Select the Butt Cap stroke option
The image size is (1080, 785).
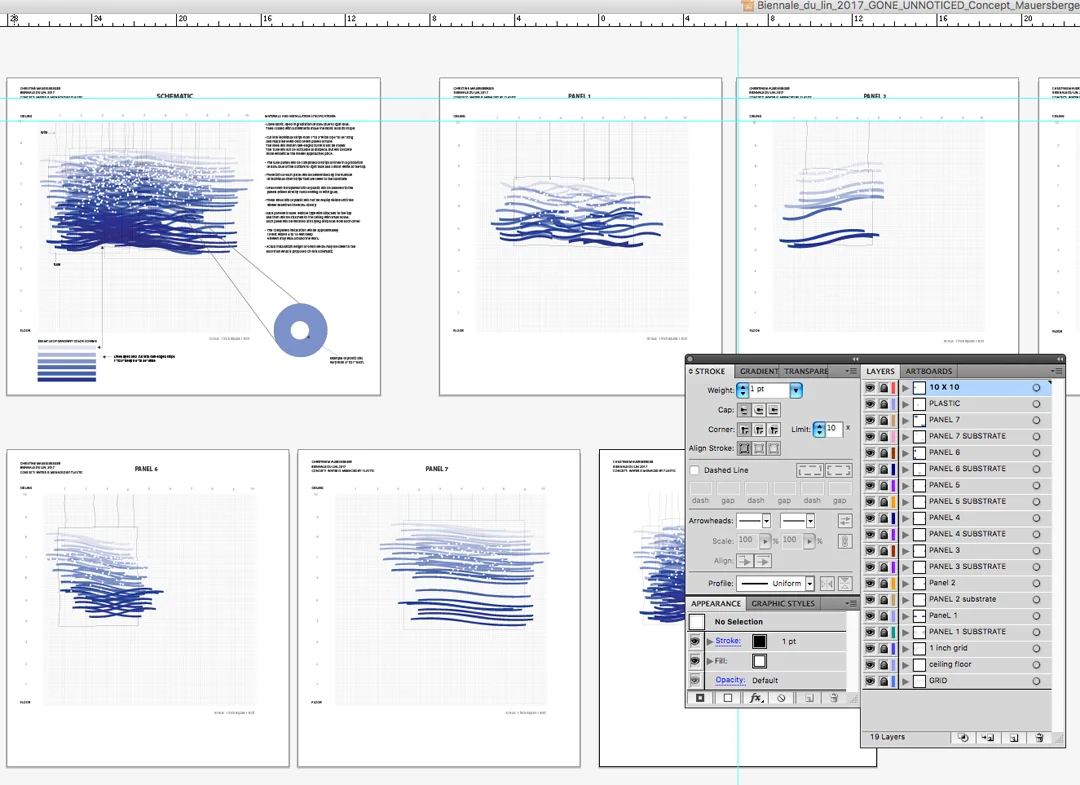coord(744,410)
